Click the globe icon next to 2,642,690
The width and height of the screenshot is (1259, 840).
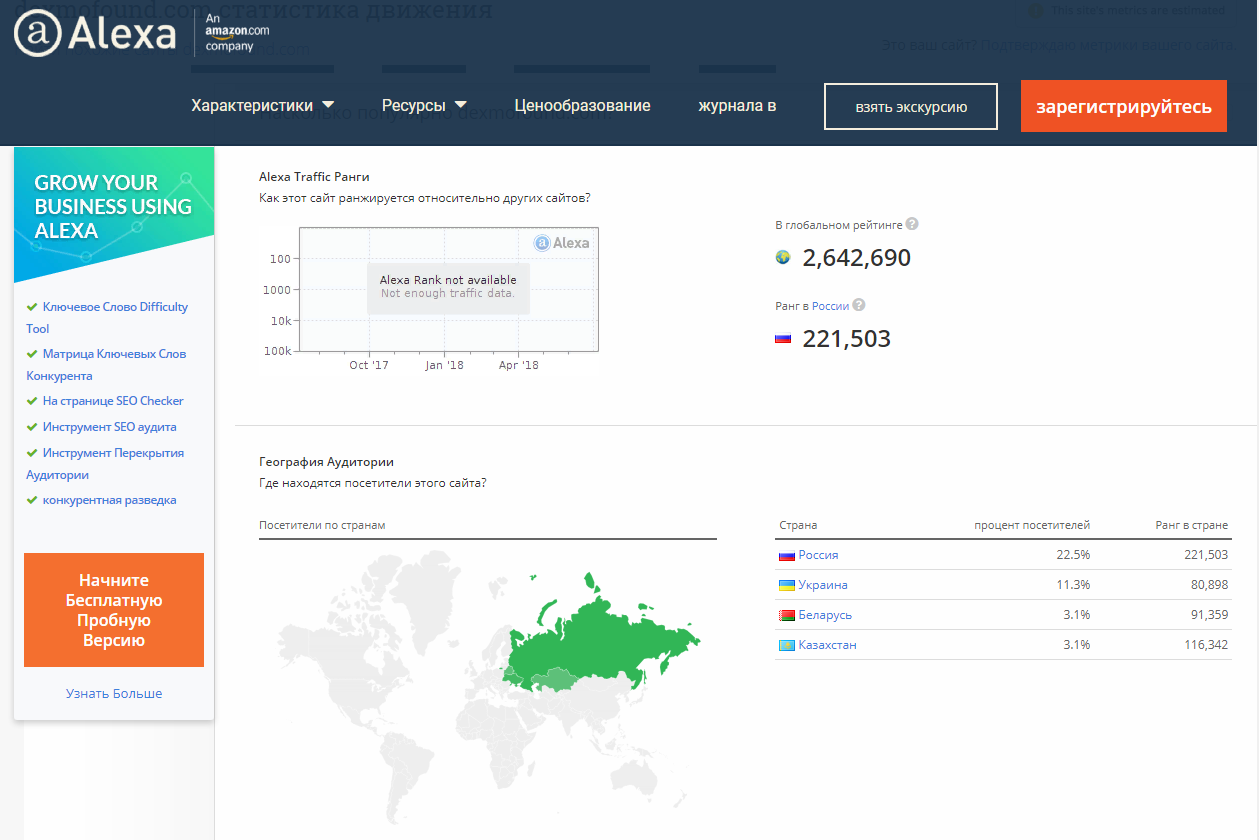783,258
